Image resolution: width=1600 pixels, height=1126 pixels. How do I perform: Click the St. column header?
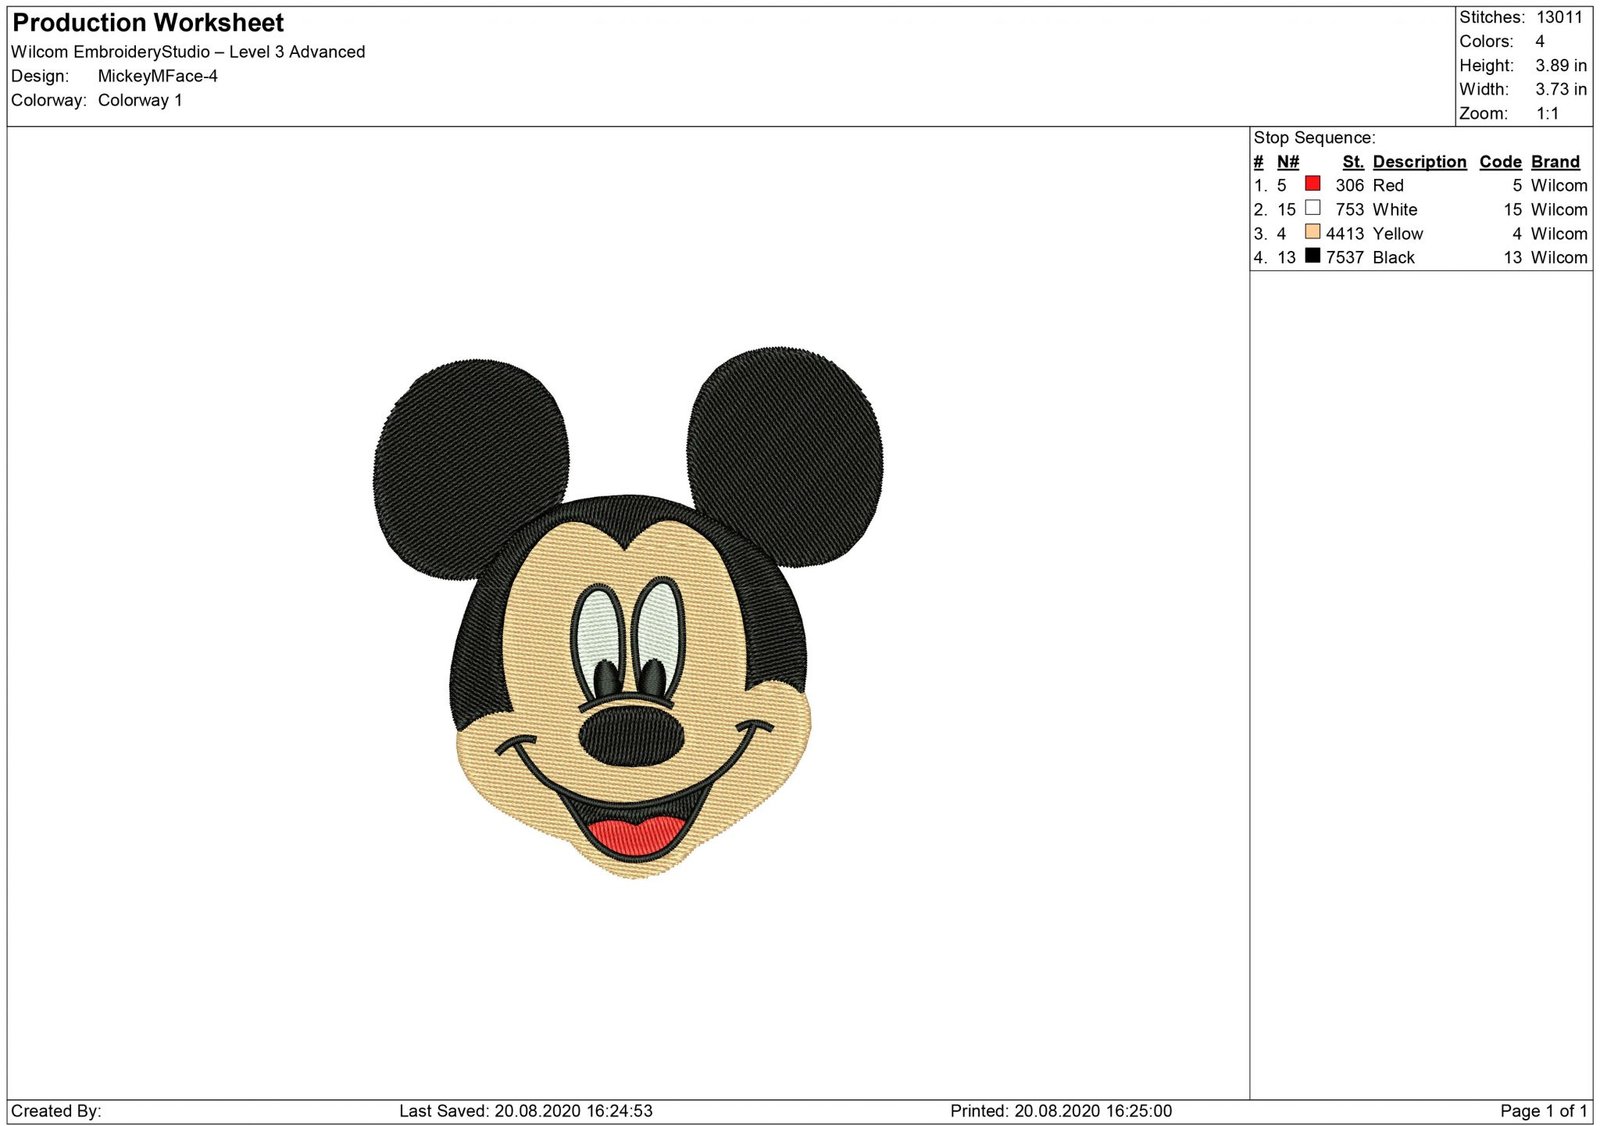(1352, 161)
